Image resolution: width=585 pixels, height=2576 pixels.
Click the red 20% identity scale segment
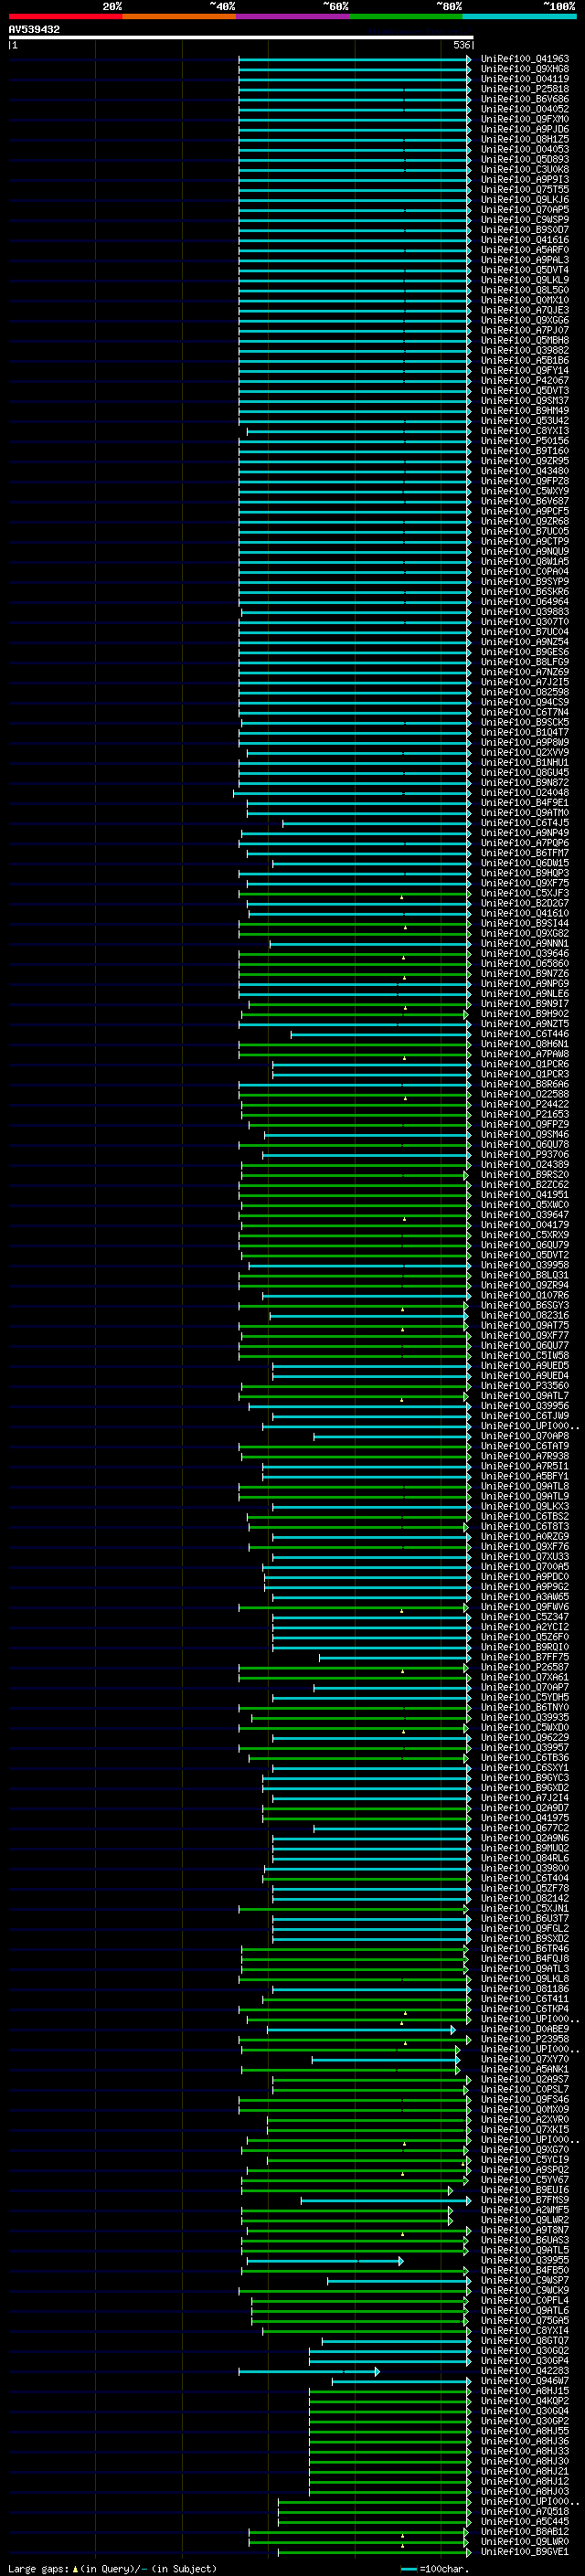coord(65,16)
